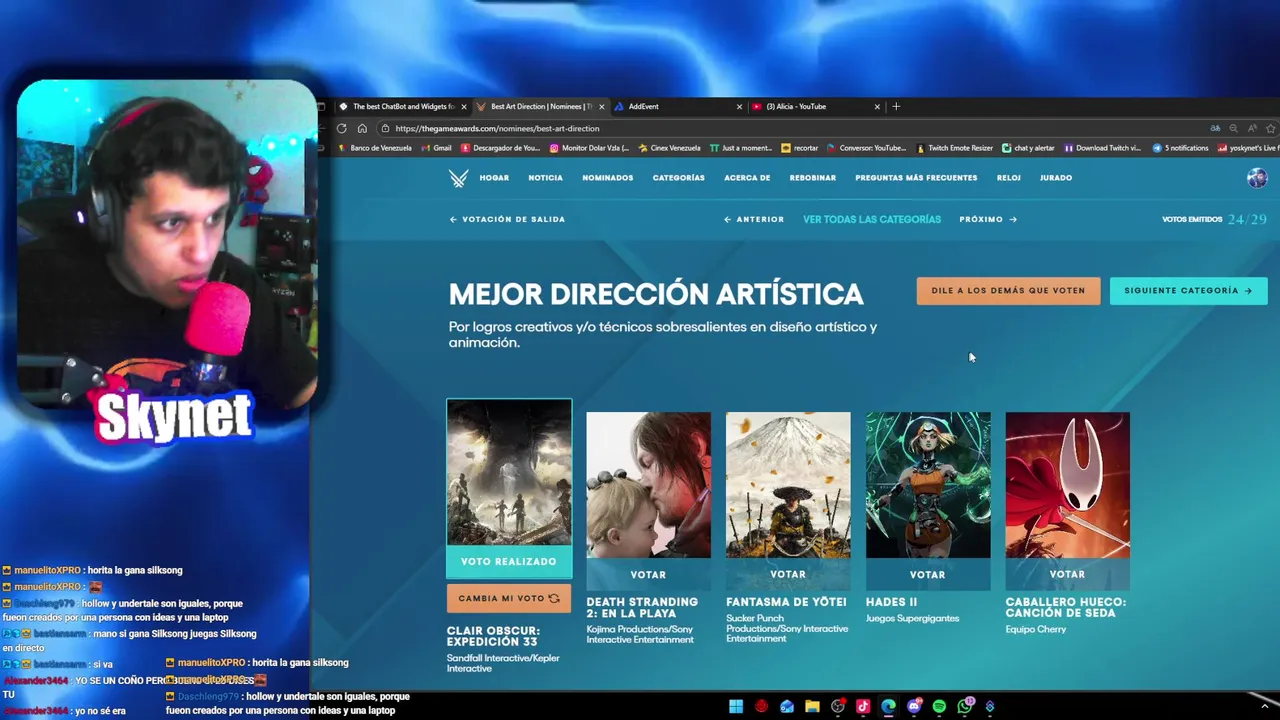Viewport: 1280px width, 720px height.
Task: Click CAMBIA MI VOTO button
Action: coord(509,599)
